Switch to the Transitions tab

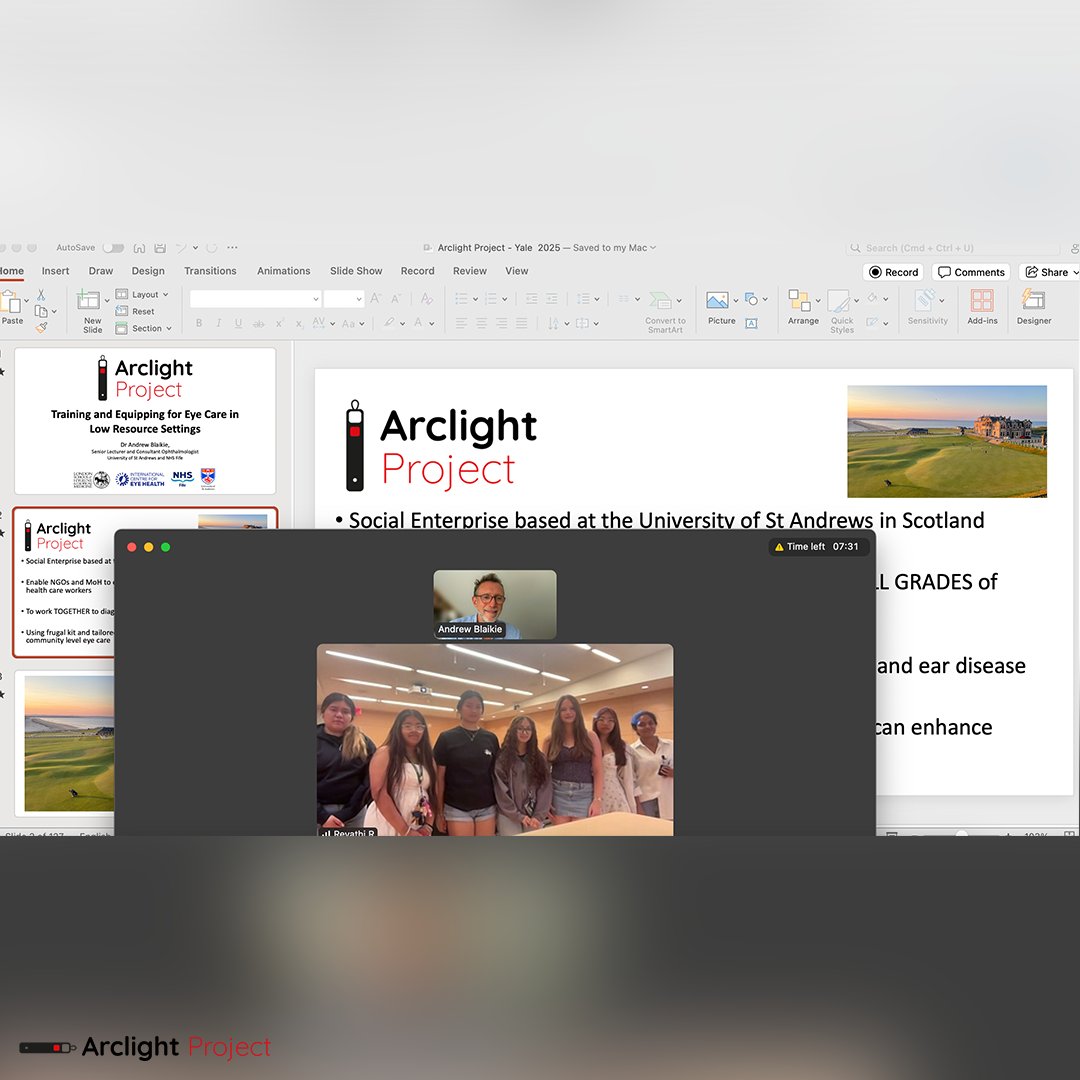[210, 271]
